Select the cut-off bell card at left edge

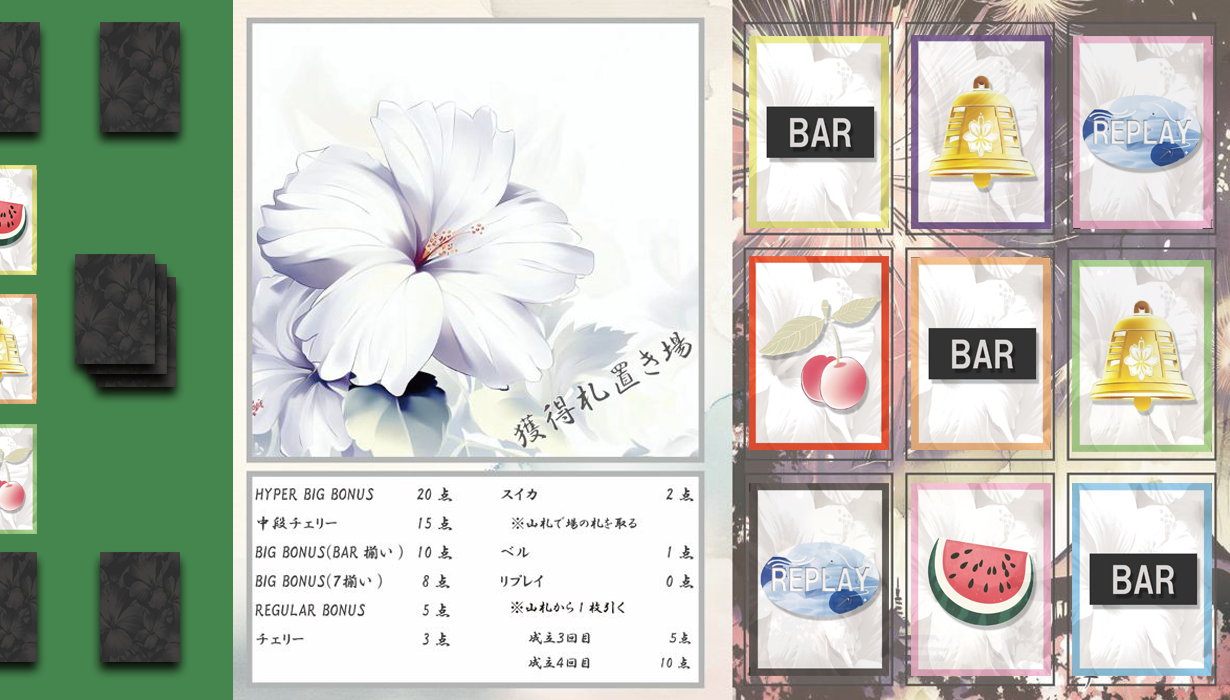tap(15, 349)
